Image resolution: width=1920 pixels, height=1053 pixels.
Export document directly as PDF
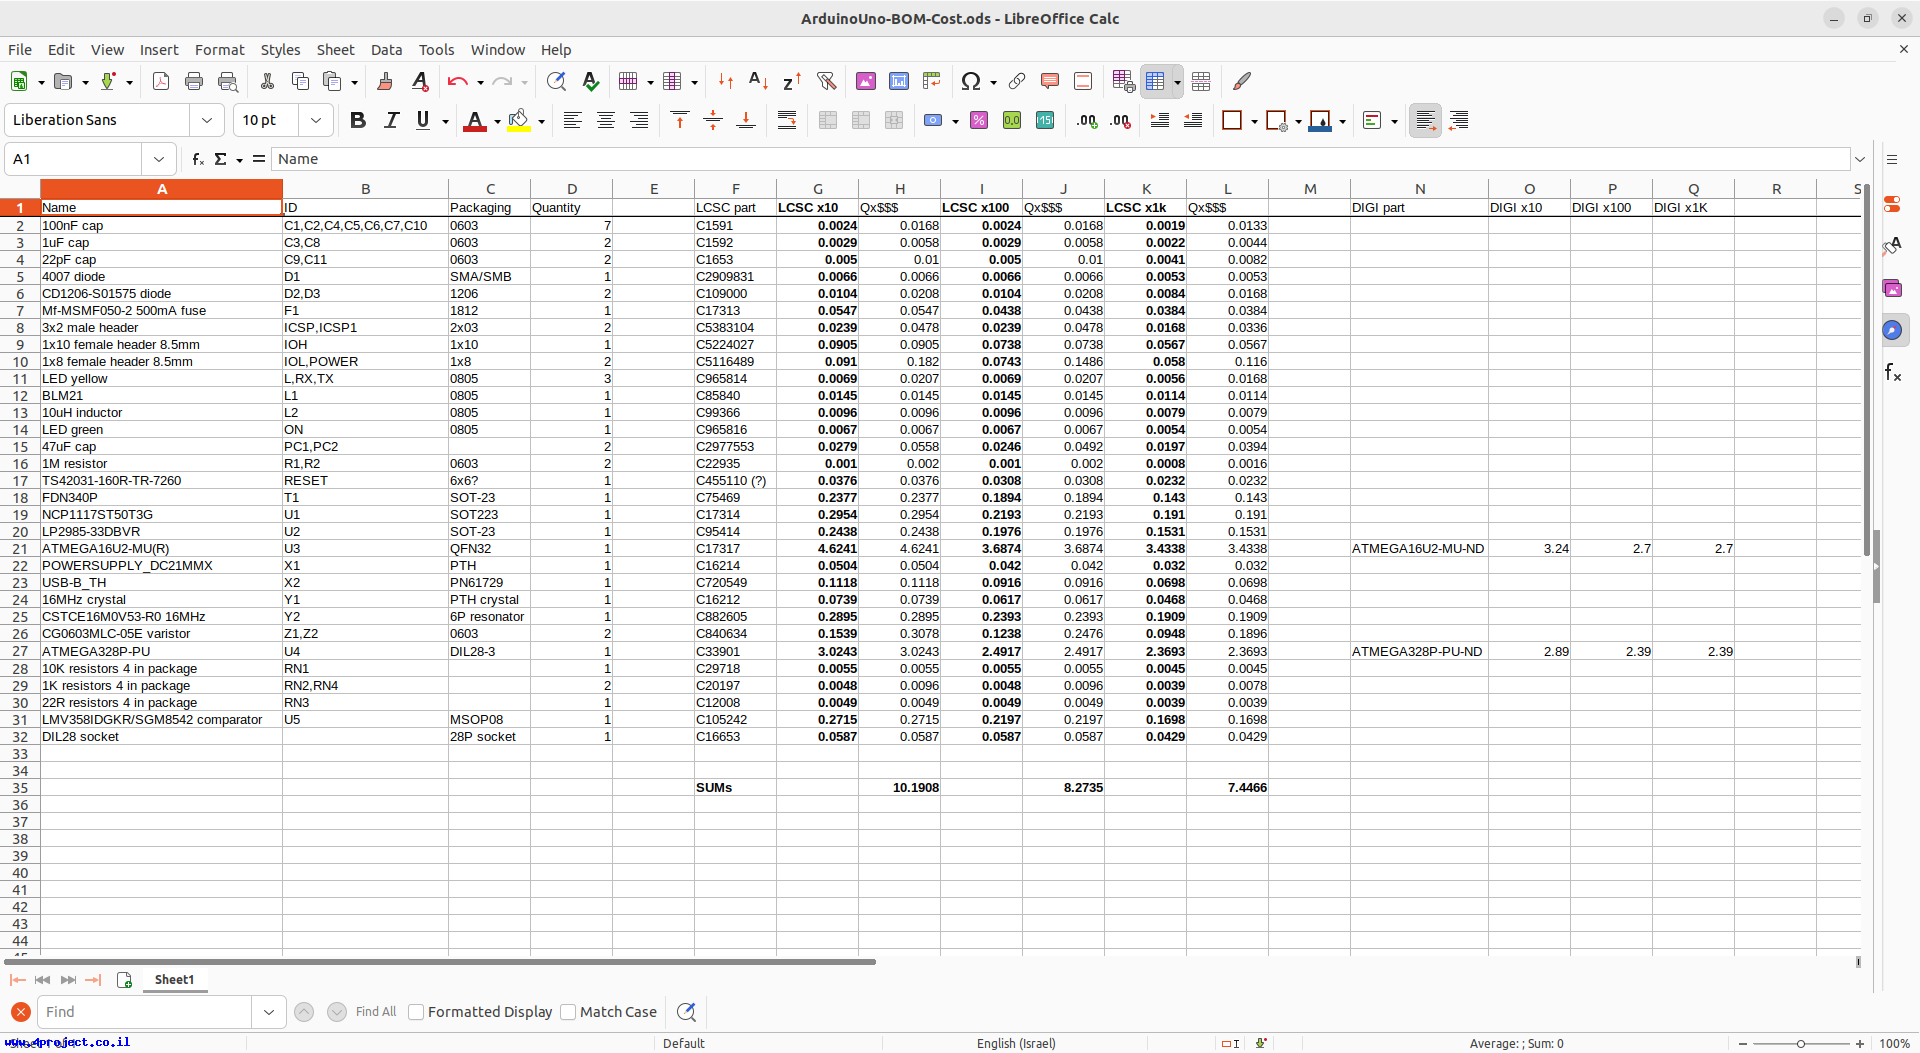coord(161,82)
